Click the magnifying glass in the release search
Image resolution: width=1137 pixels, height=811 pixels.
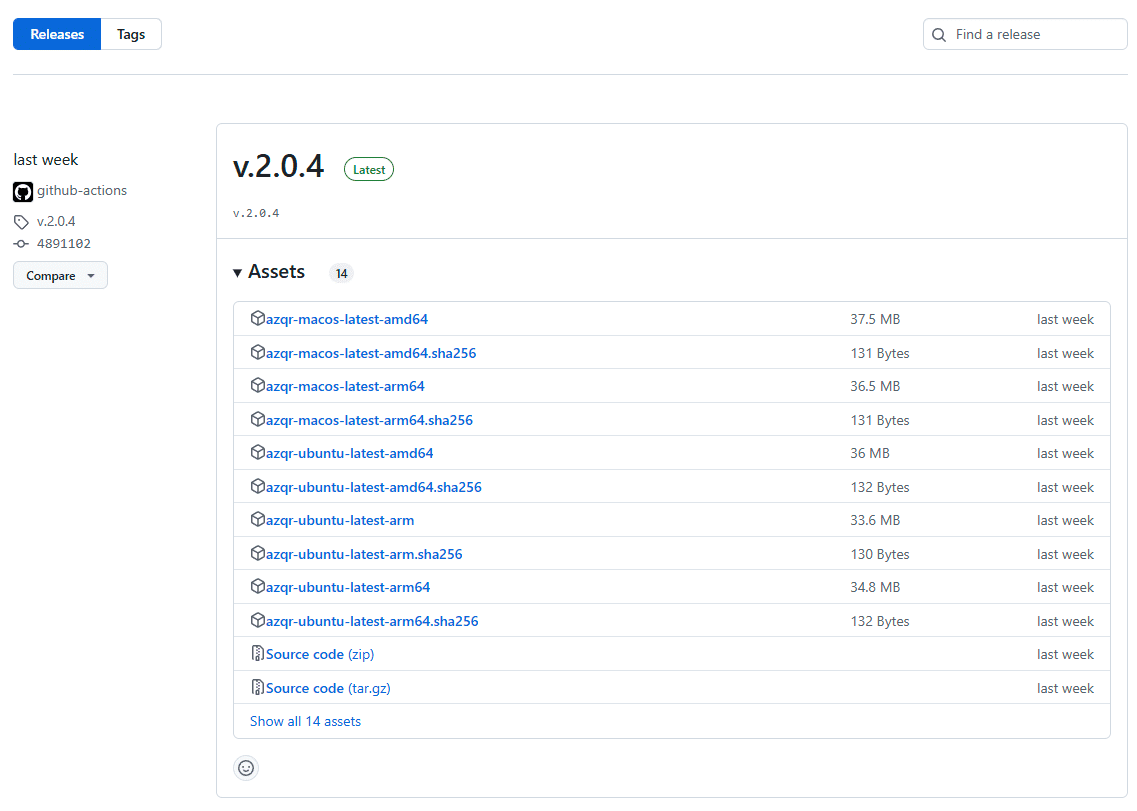938,34
